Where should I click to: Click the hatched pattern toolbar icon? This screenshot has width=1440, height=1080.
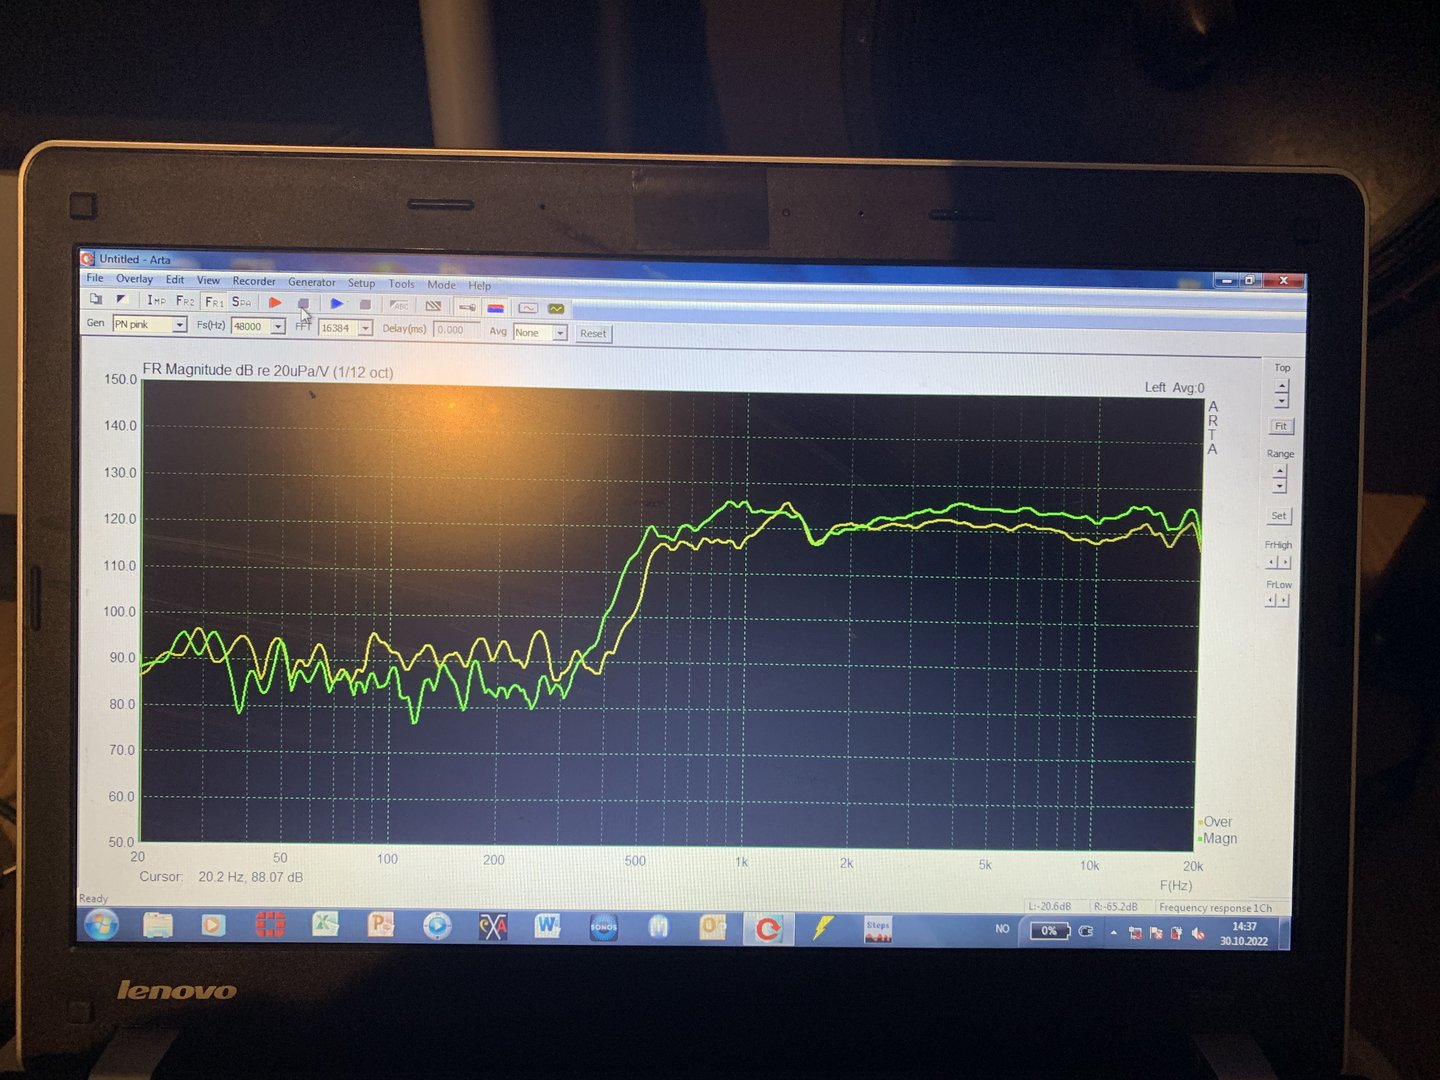(433, 306)
